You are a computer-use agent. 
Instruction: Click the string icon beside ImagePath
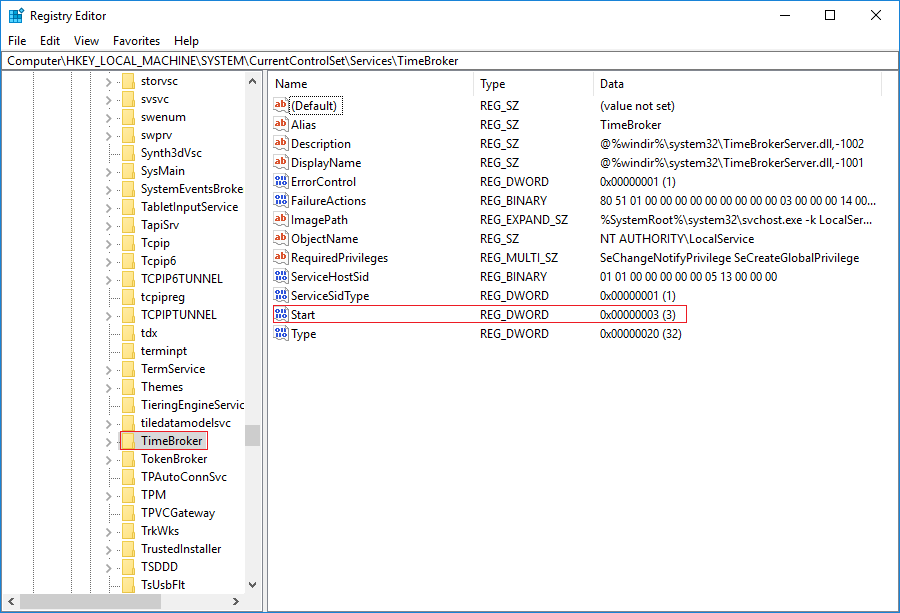[x=281, y=220]
